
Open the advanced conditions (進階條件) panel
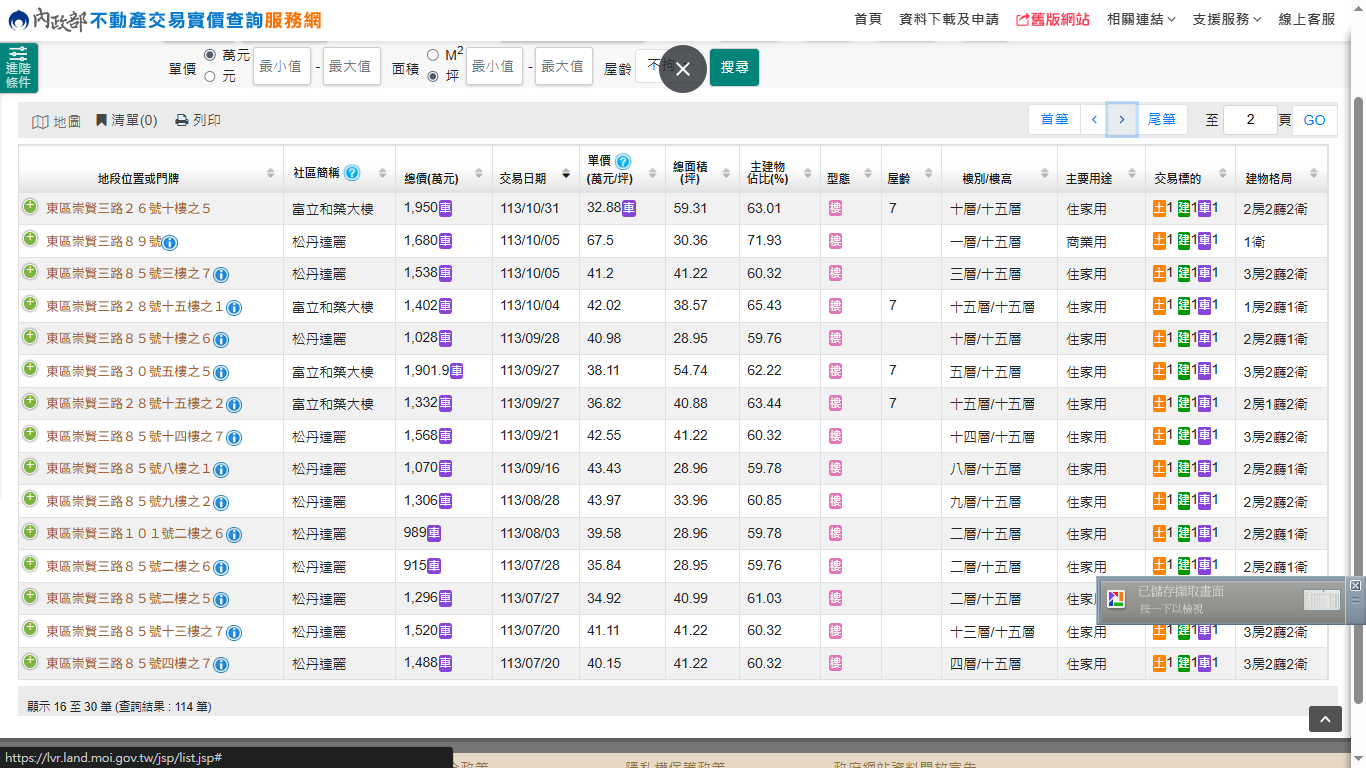[x=19, y=68]
